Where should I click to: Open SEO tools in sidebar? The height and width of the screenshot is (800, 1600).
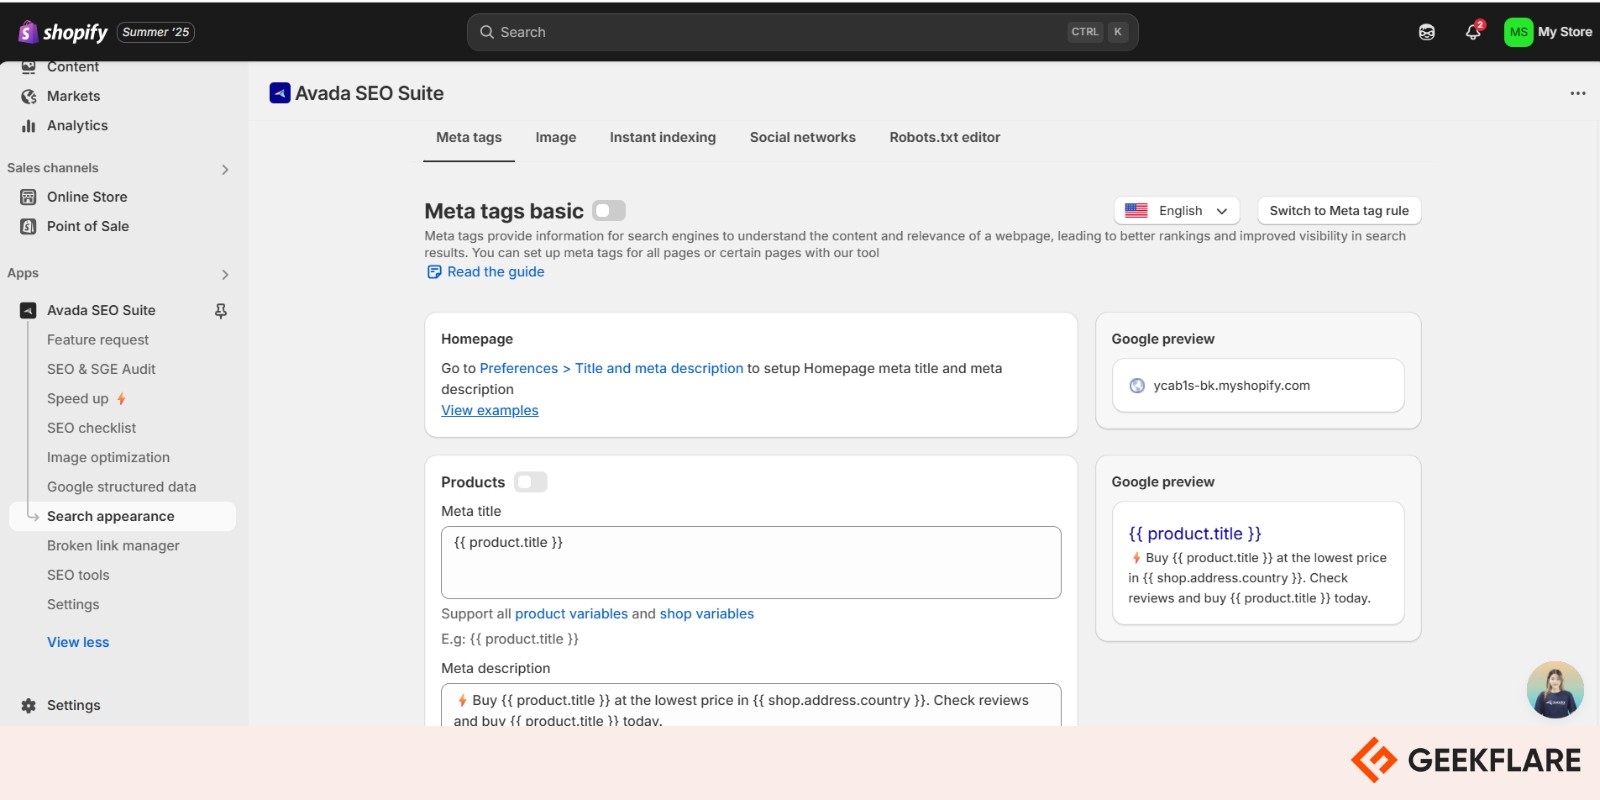coord(78,575)
